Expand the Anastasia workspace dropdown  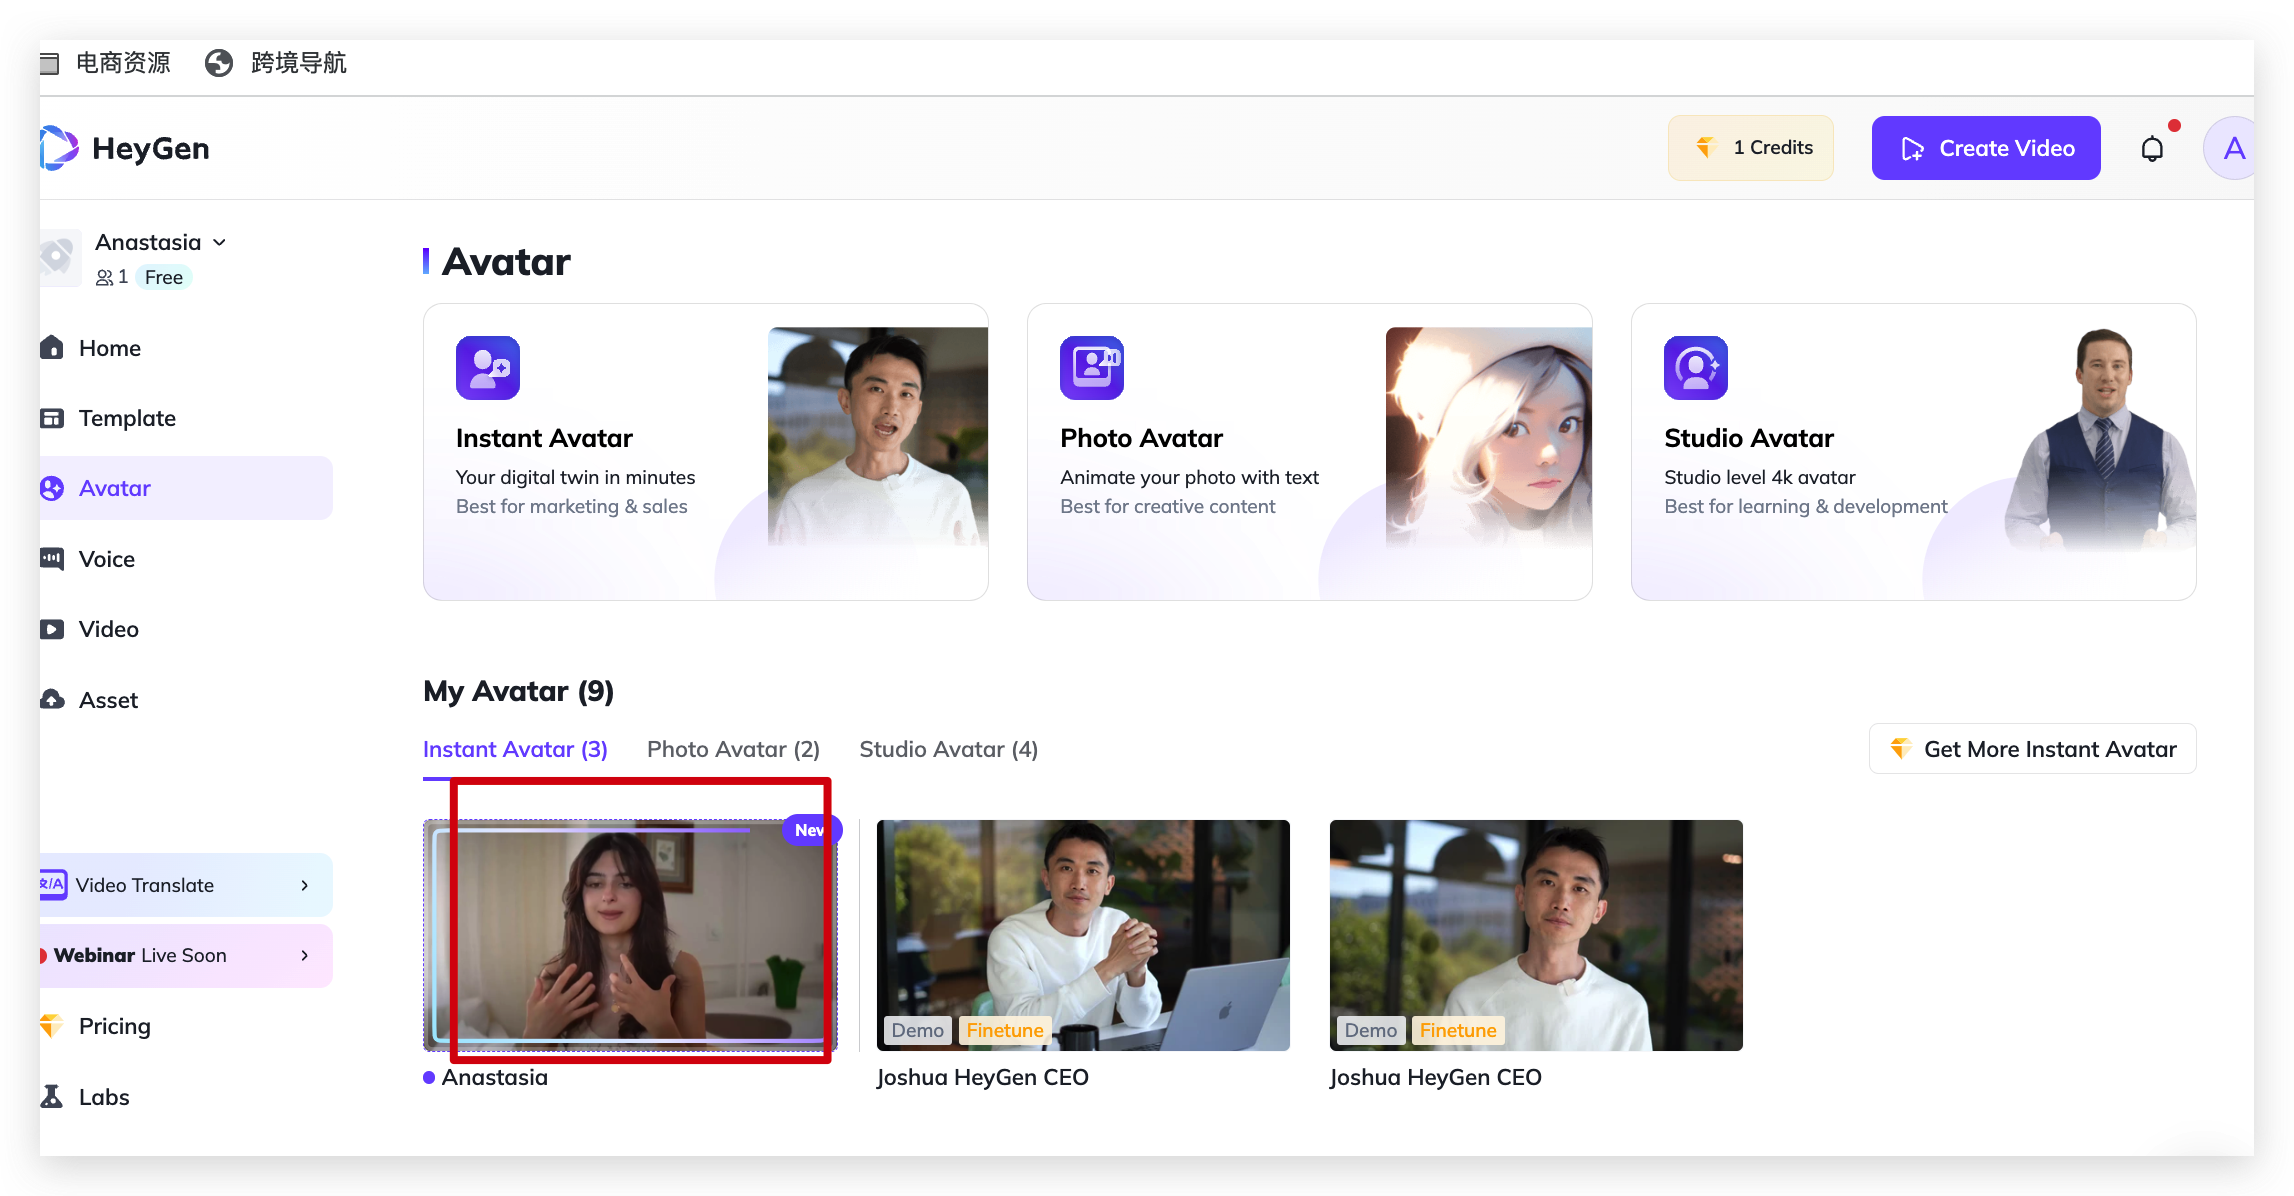[x=220, y=243]
